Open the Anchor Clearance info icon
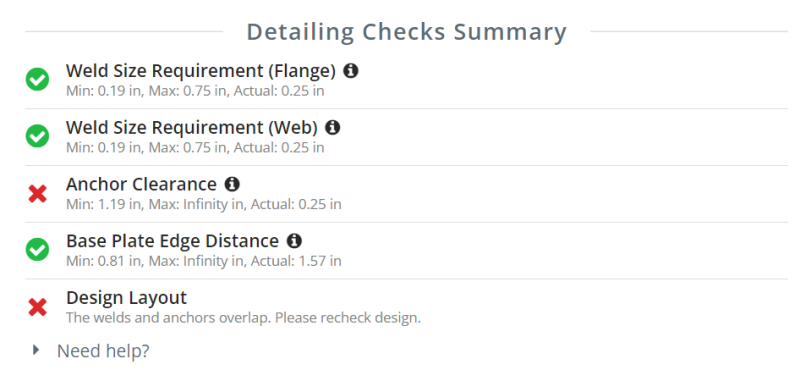 point(232,184)
